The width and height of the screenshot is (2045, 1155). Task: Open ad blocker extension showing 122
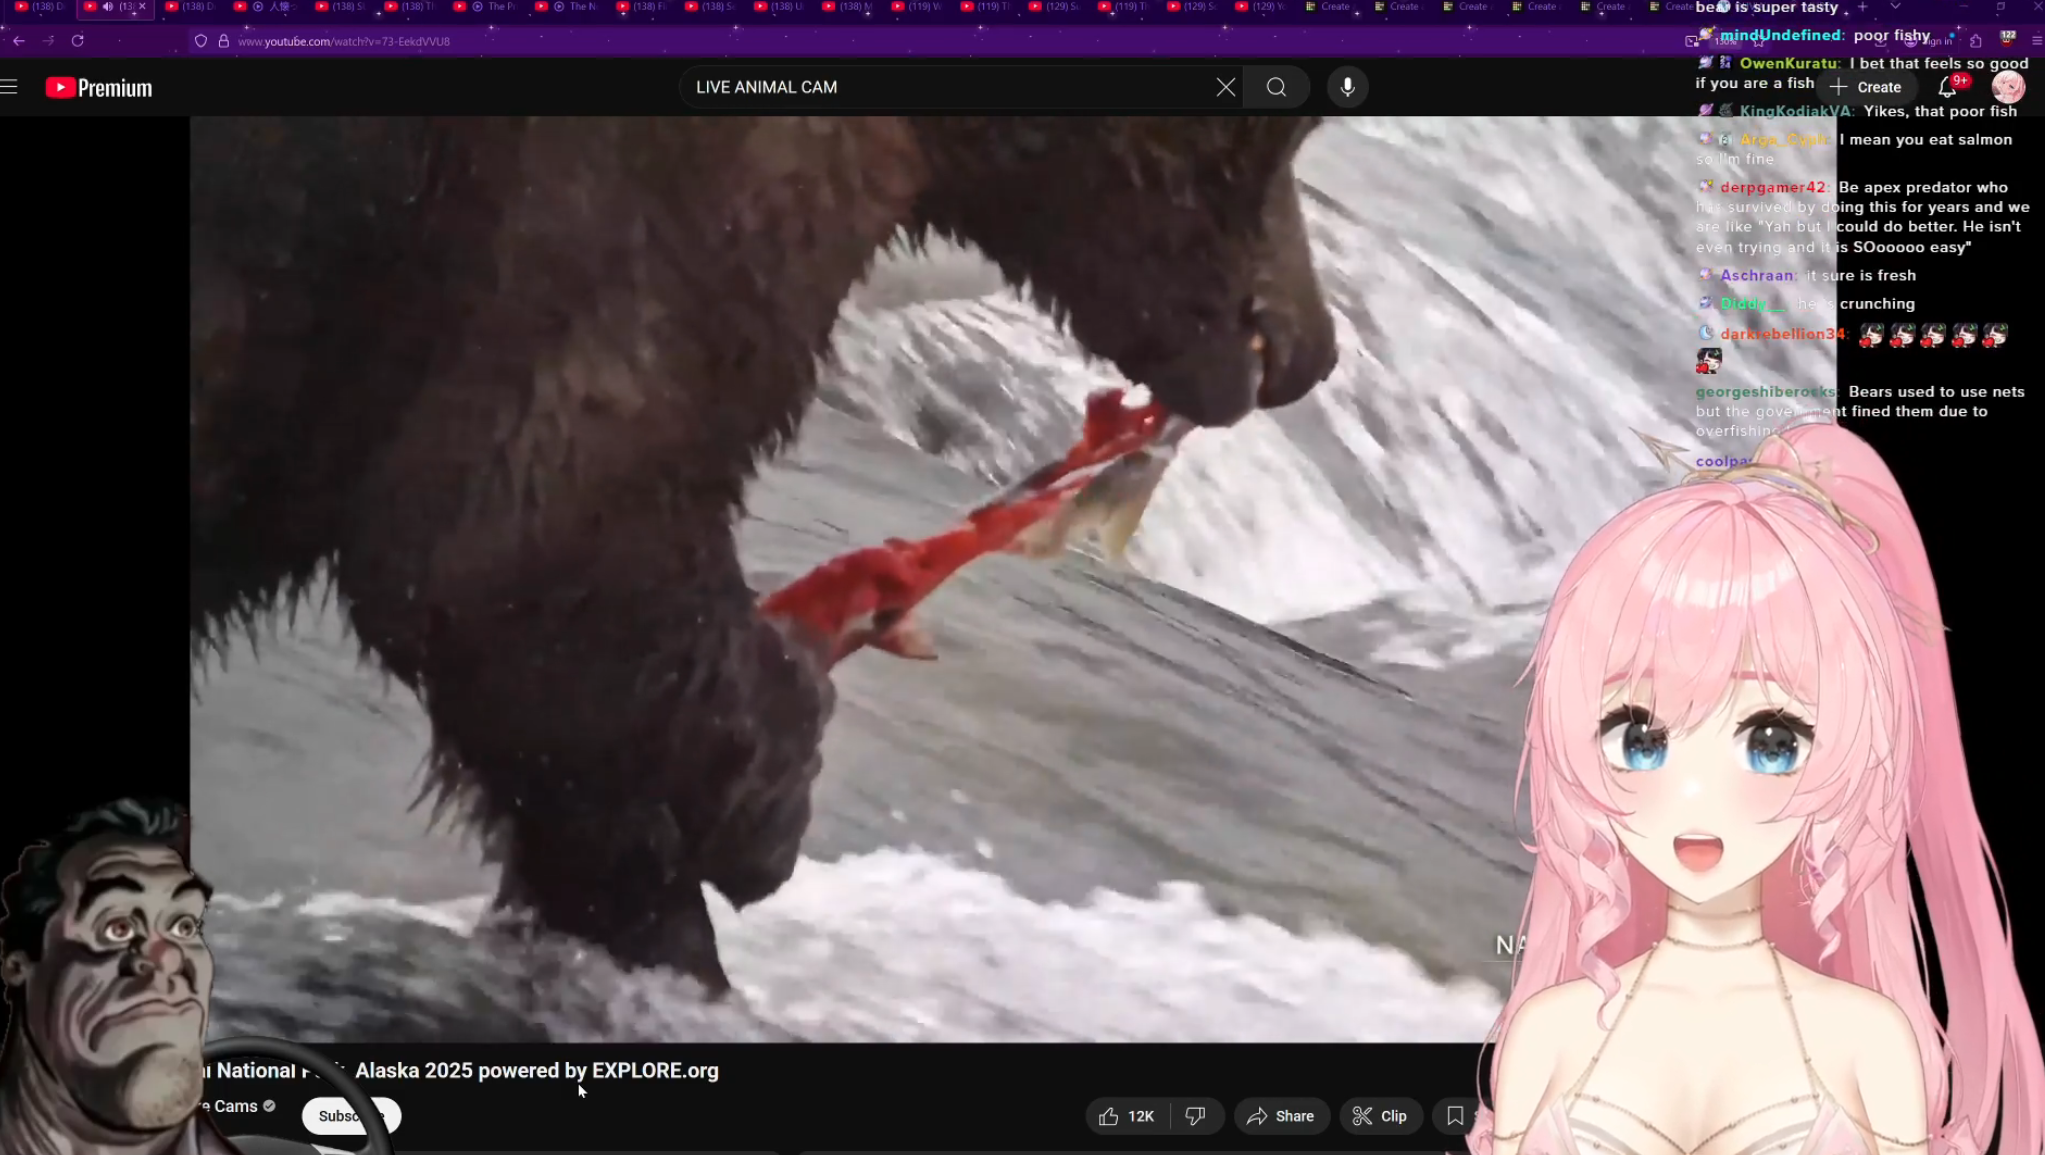pyautogui.click(x=2007, y=38)
